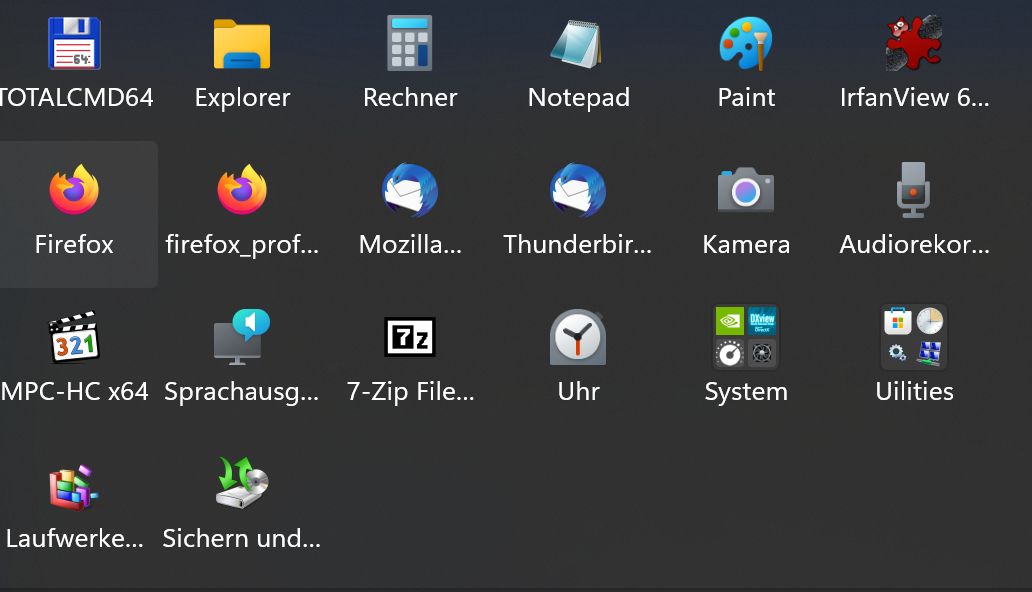Viewport: 1032px width, 592px height.
Task: Open the TOTALCMD64 floppy disk icon
Action: coord(74,43)
